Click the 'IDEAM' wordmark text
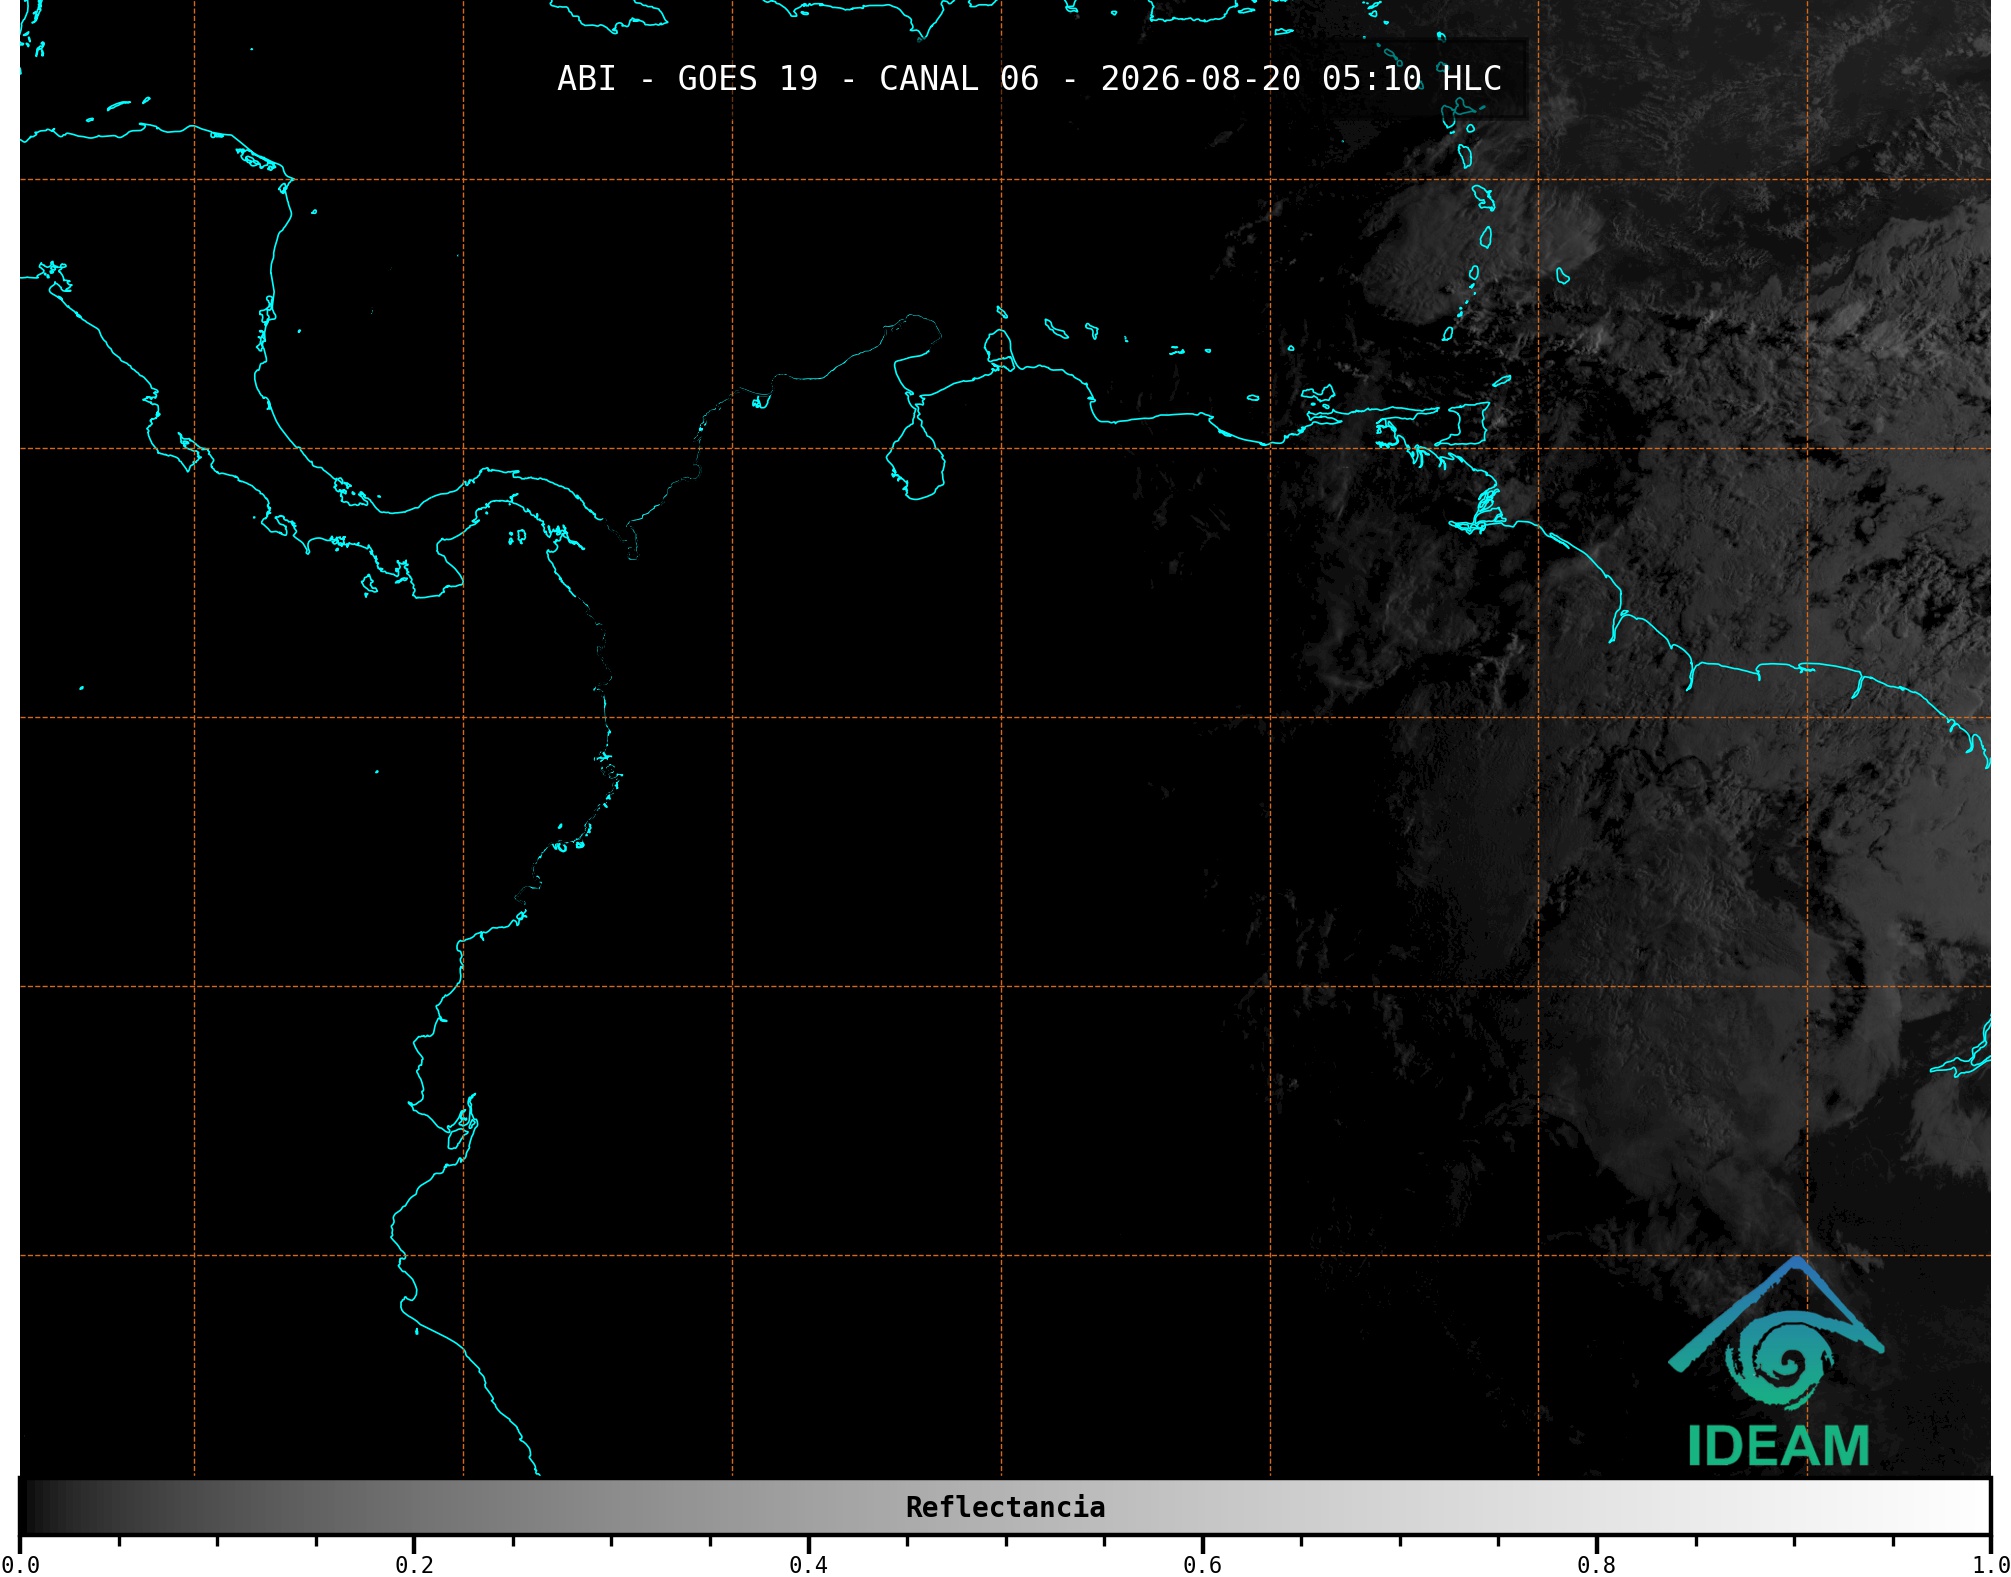This screenshot has width=2011, height=1577. pyautogui.click(x=1778, y=1446)
